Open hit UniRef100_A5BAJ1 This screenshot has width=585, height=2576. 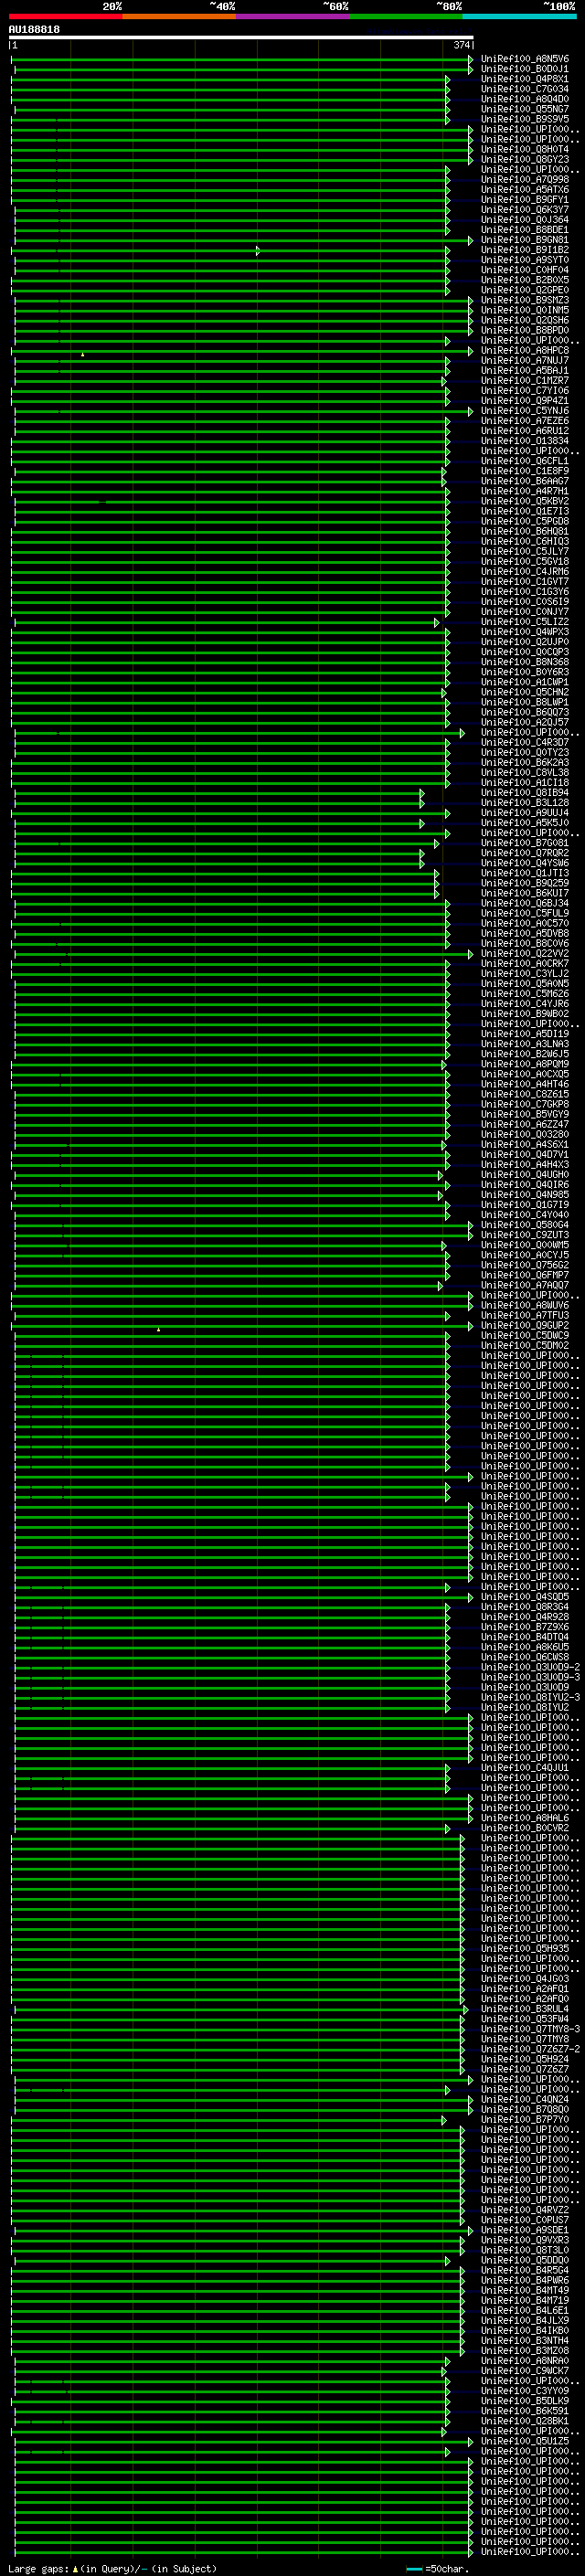click(525, 370)
